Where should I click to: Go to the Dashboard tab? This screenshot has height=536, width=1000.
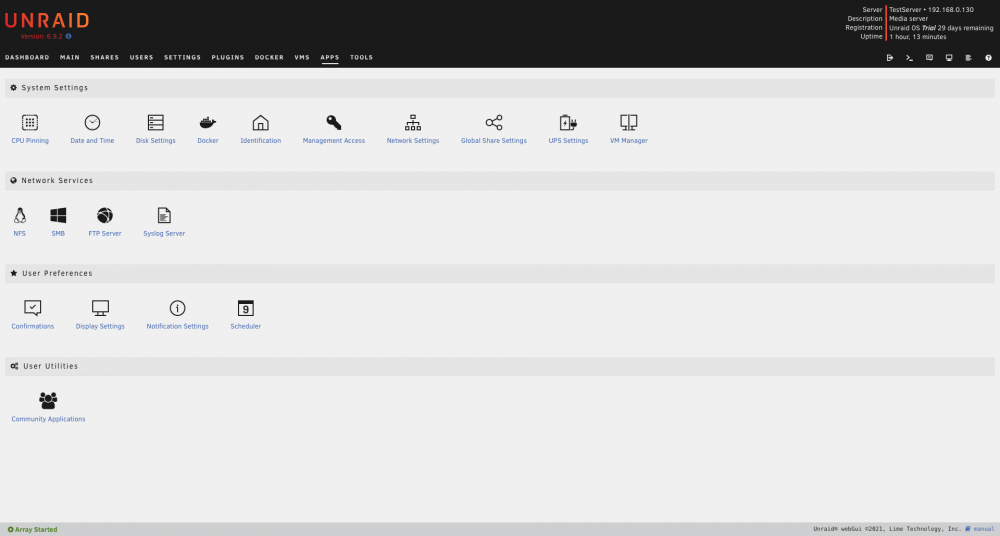[27, 57]
